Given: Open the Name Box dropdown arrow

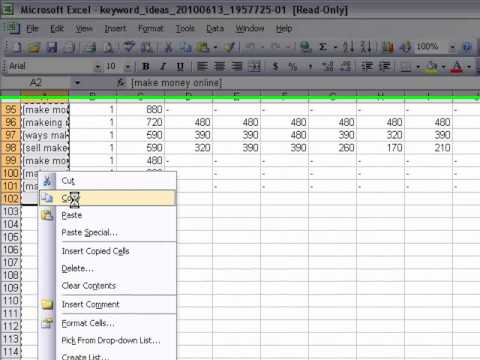Looking at the screenshot, I should click(77, 82).
